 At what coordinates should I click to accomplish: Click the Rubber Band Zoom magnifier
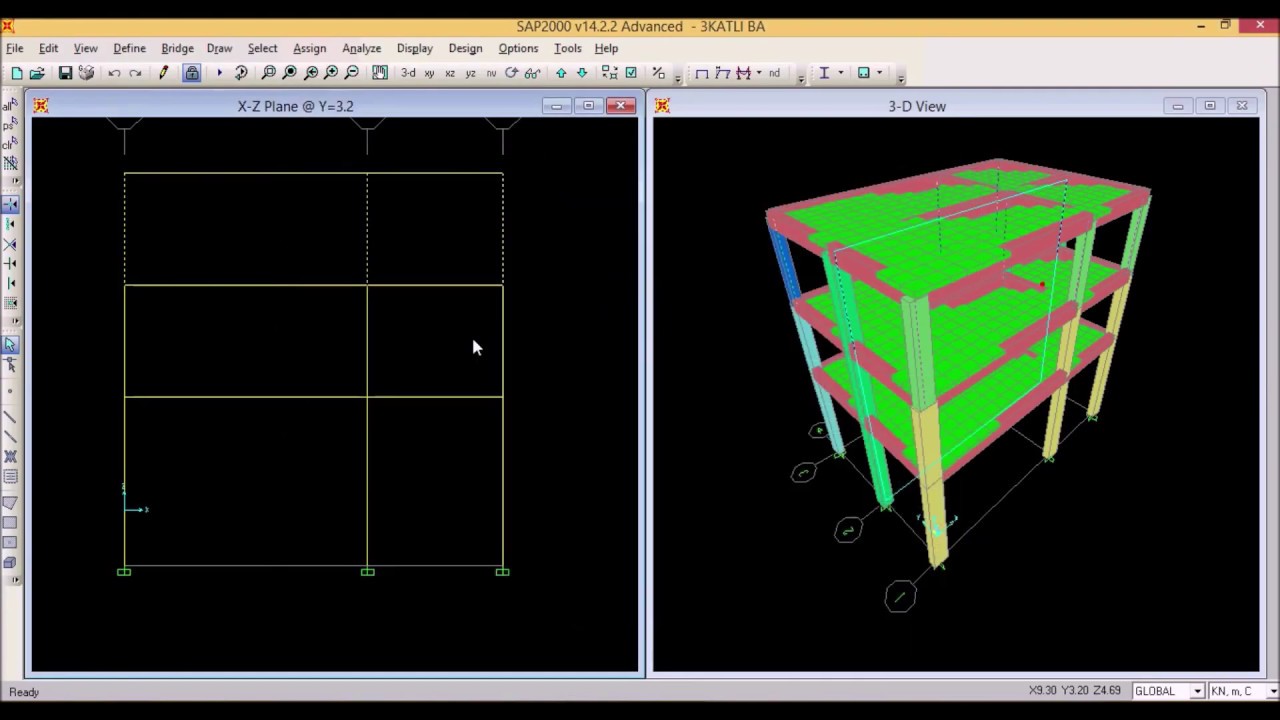pos(269,73)
